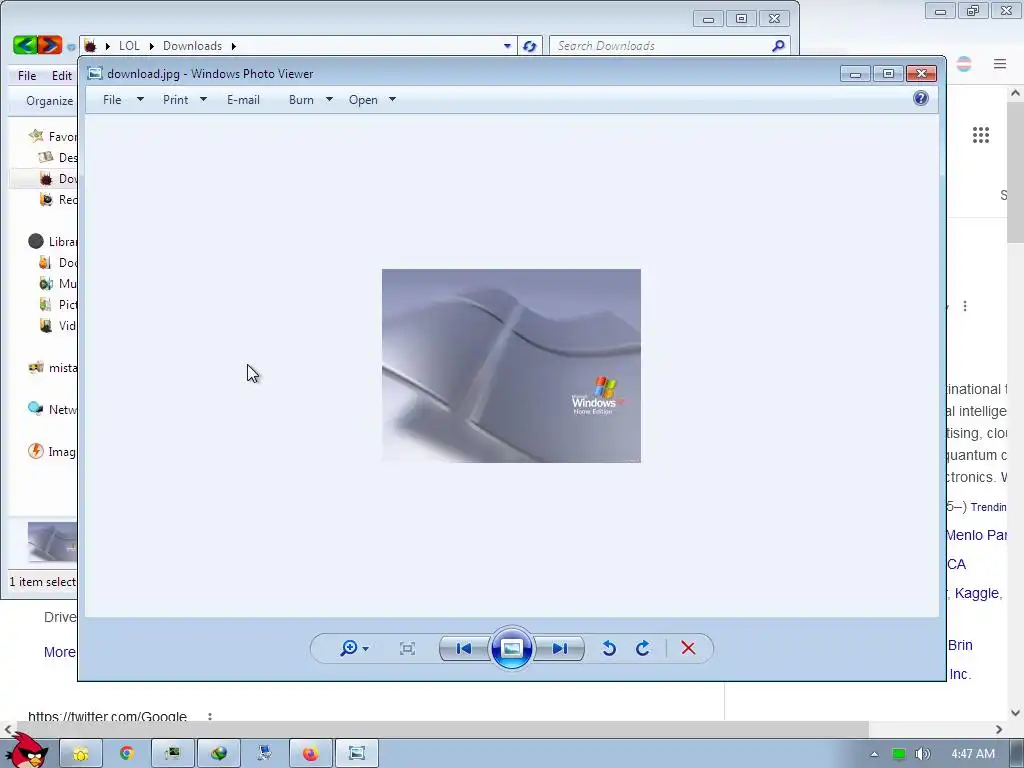Start the slide show button
Screen dimensions: 1024x768
tap(511, 648)
